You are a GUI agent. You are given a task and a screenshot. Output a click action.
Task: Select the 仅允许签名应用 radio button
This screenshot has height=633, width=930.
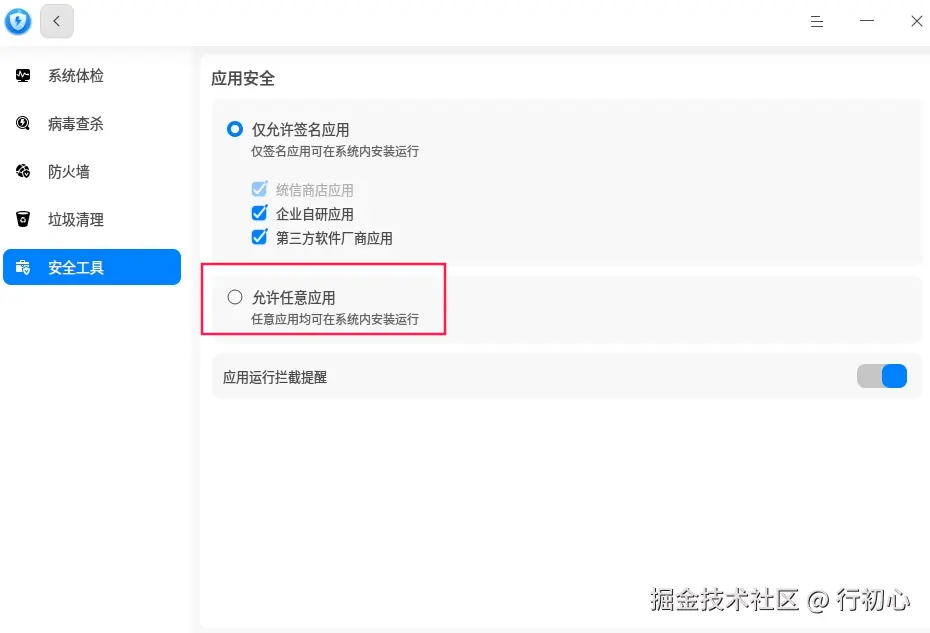click(x=234, y=128)
